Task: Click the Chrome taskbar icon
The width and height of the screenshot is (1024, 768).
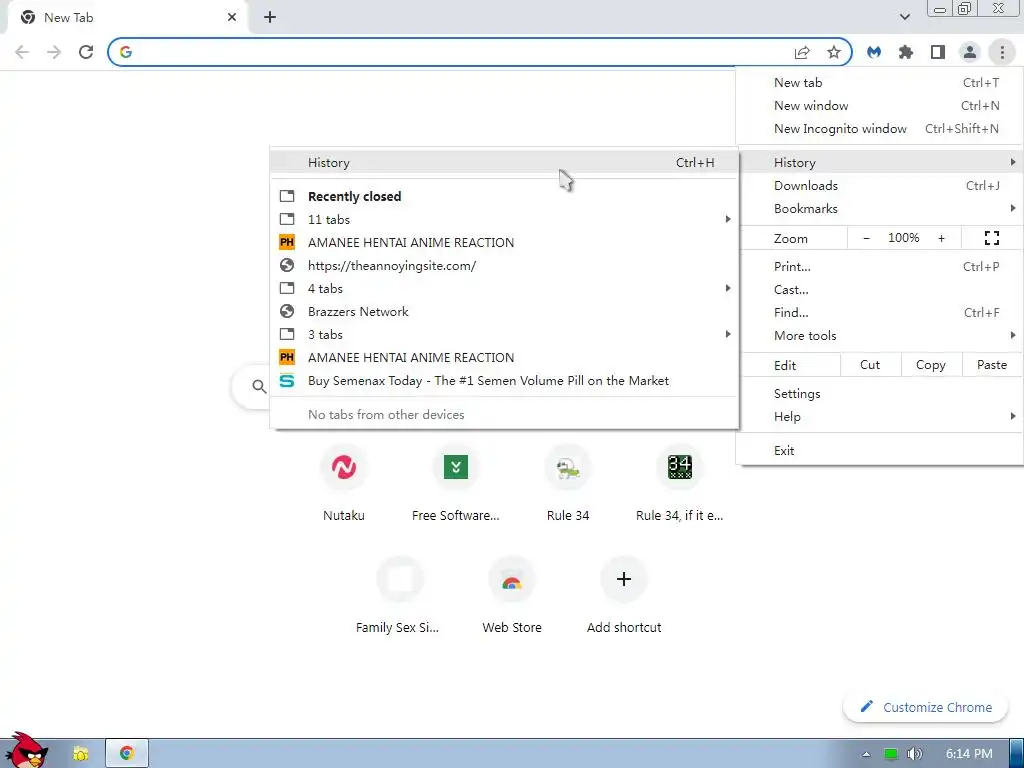Action: [x=127, y=754]
